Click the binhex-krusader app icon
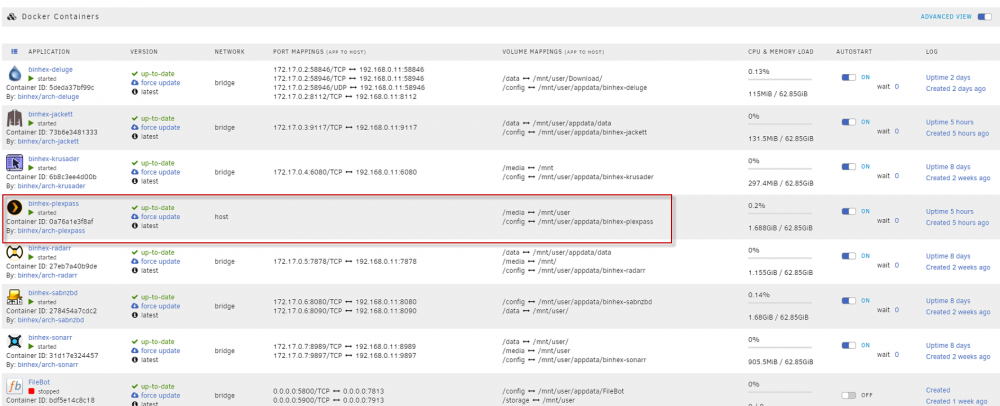The height and width of the screenshot is (406, 1000). [x=14, y=163]
